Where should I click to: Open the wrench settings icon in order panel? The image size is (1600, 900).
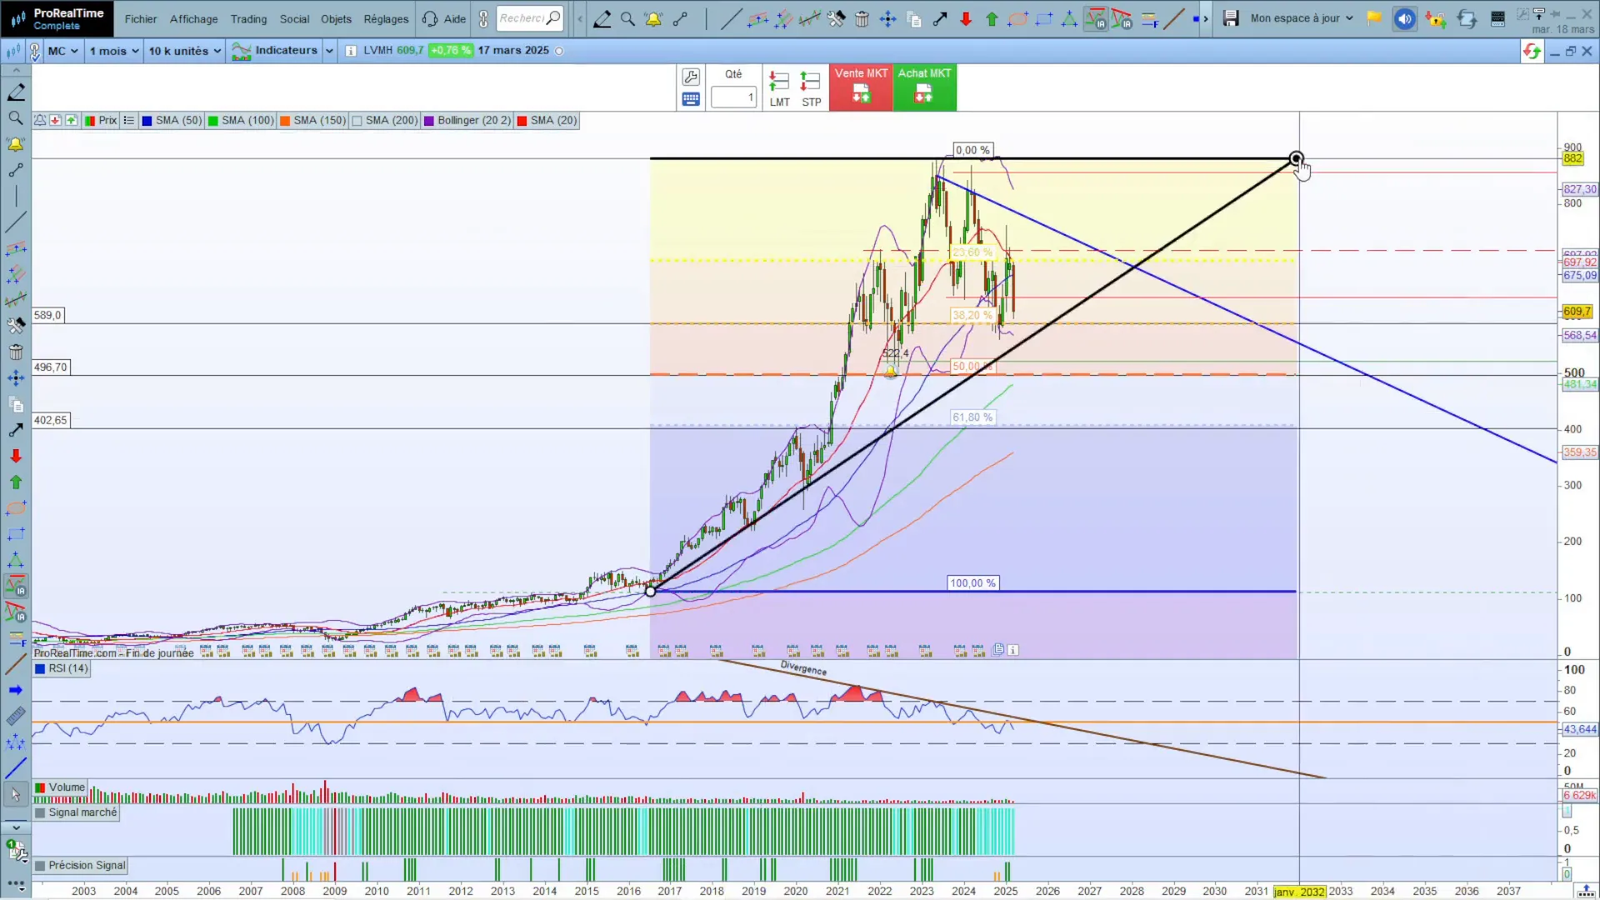691,77
